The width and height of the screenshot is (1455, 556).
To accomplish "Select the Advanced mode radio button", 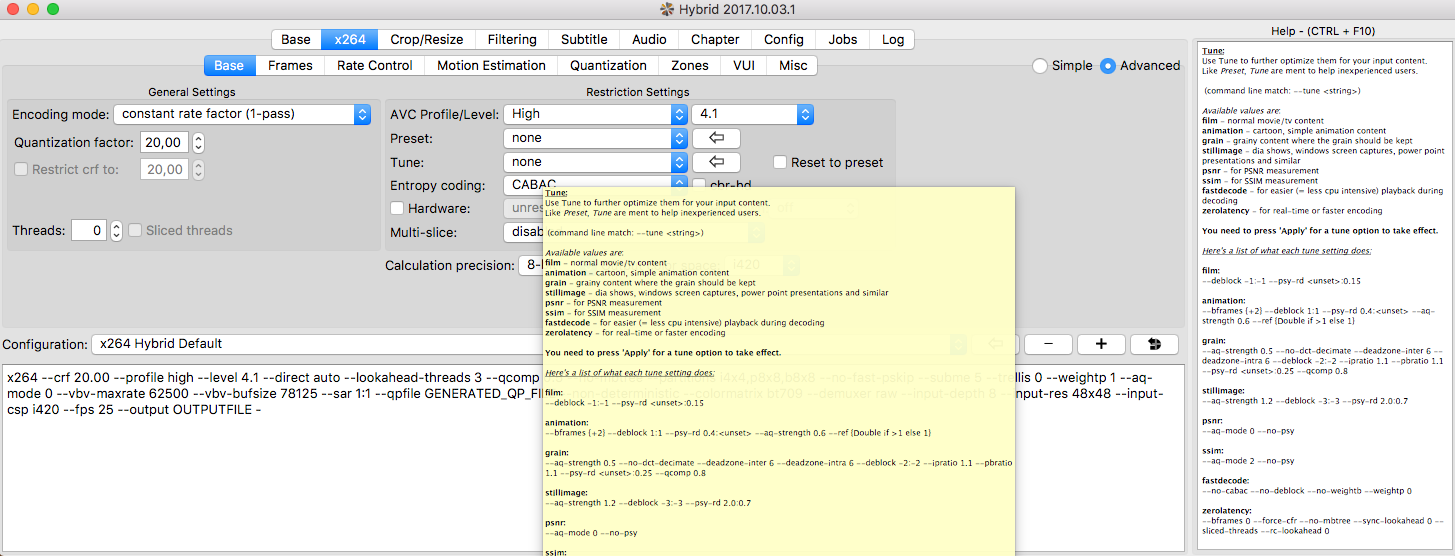I will (1108, 66).
